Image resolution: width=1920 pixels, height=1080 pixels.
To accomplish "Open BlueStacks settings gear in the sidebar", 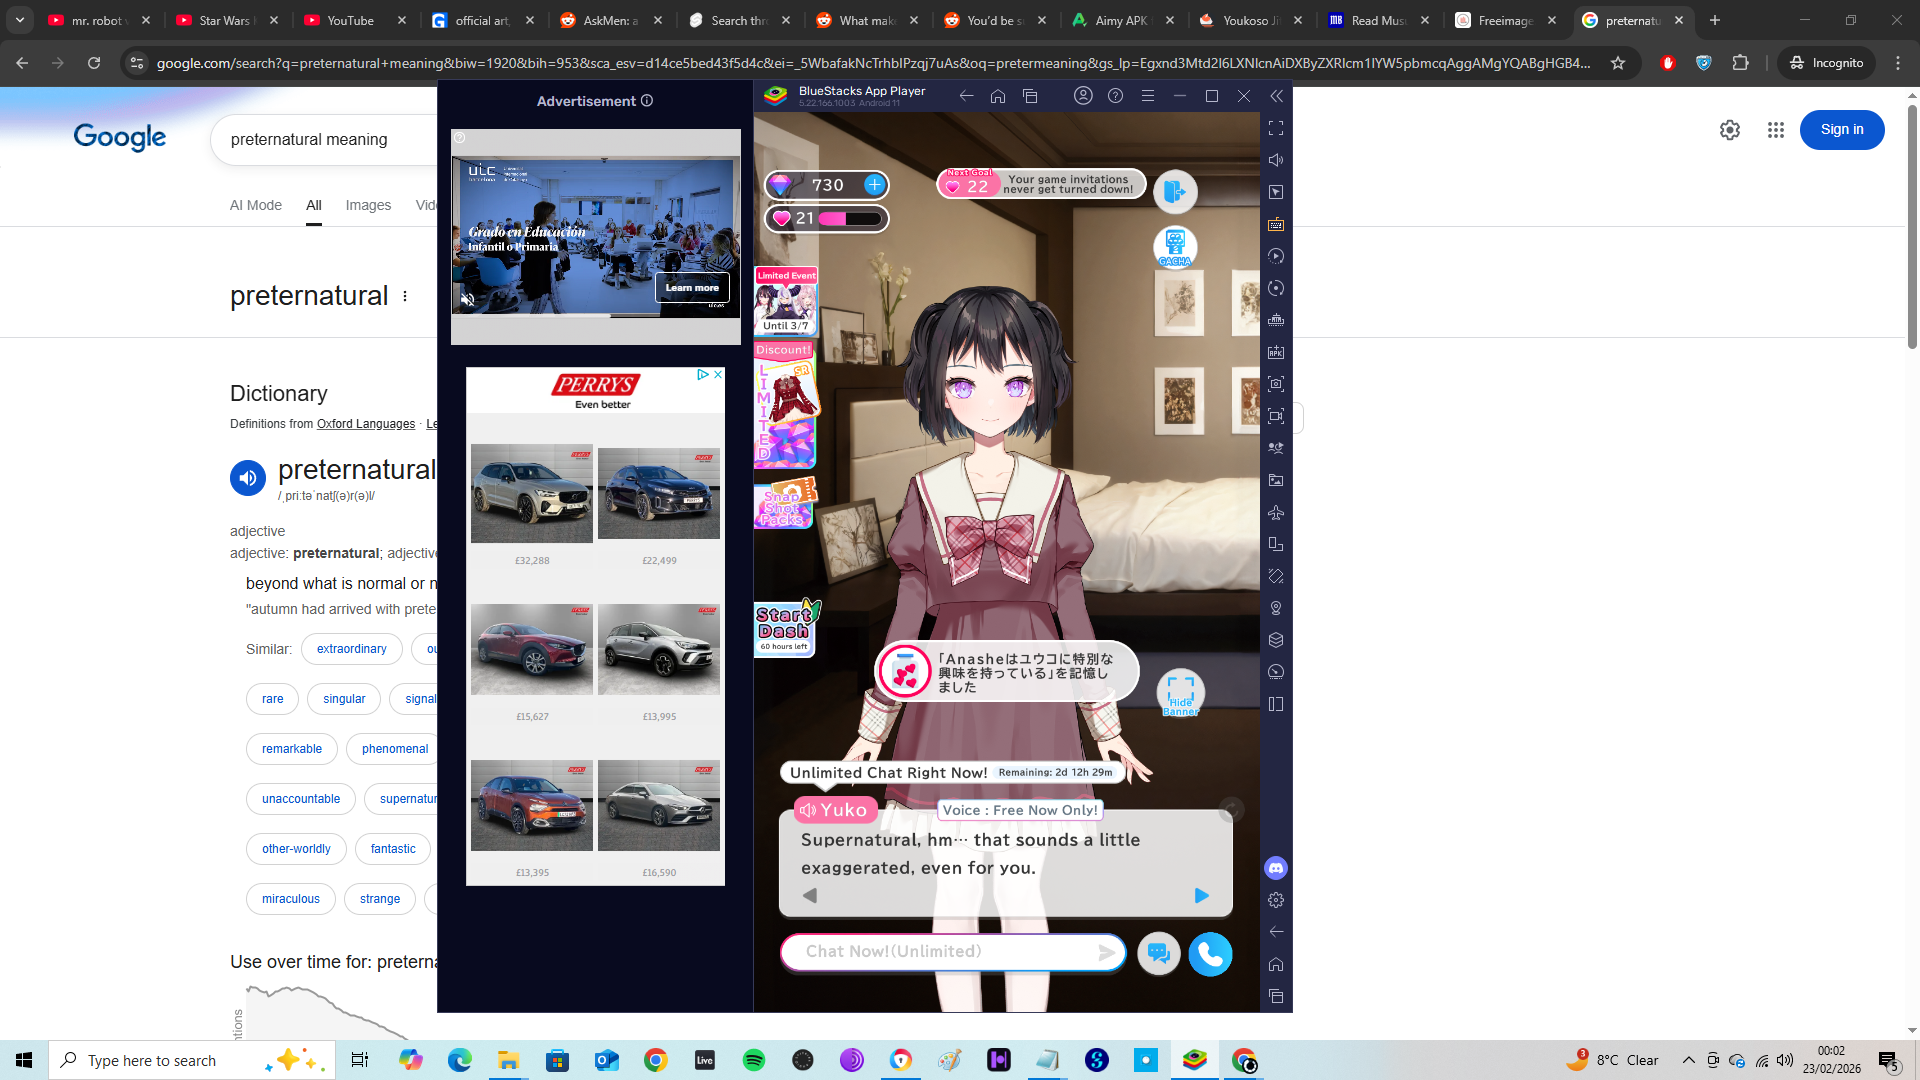I will [1276, 900].
